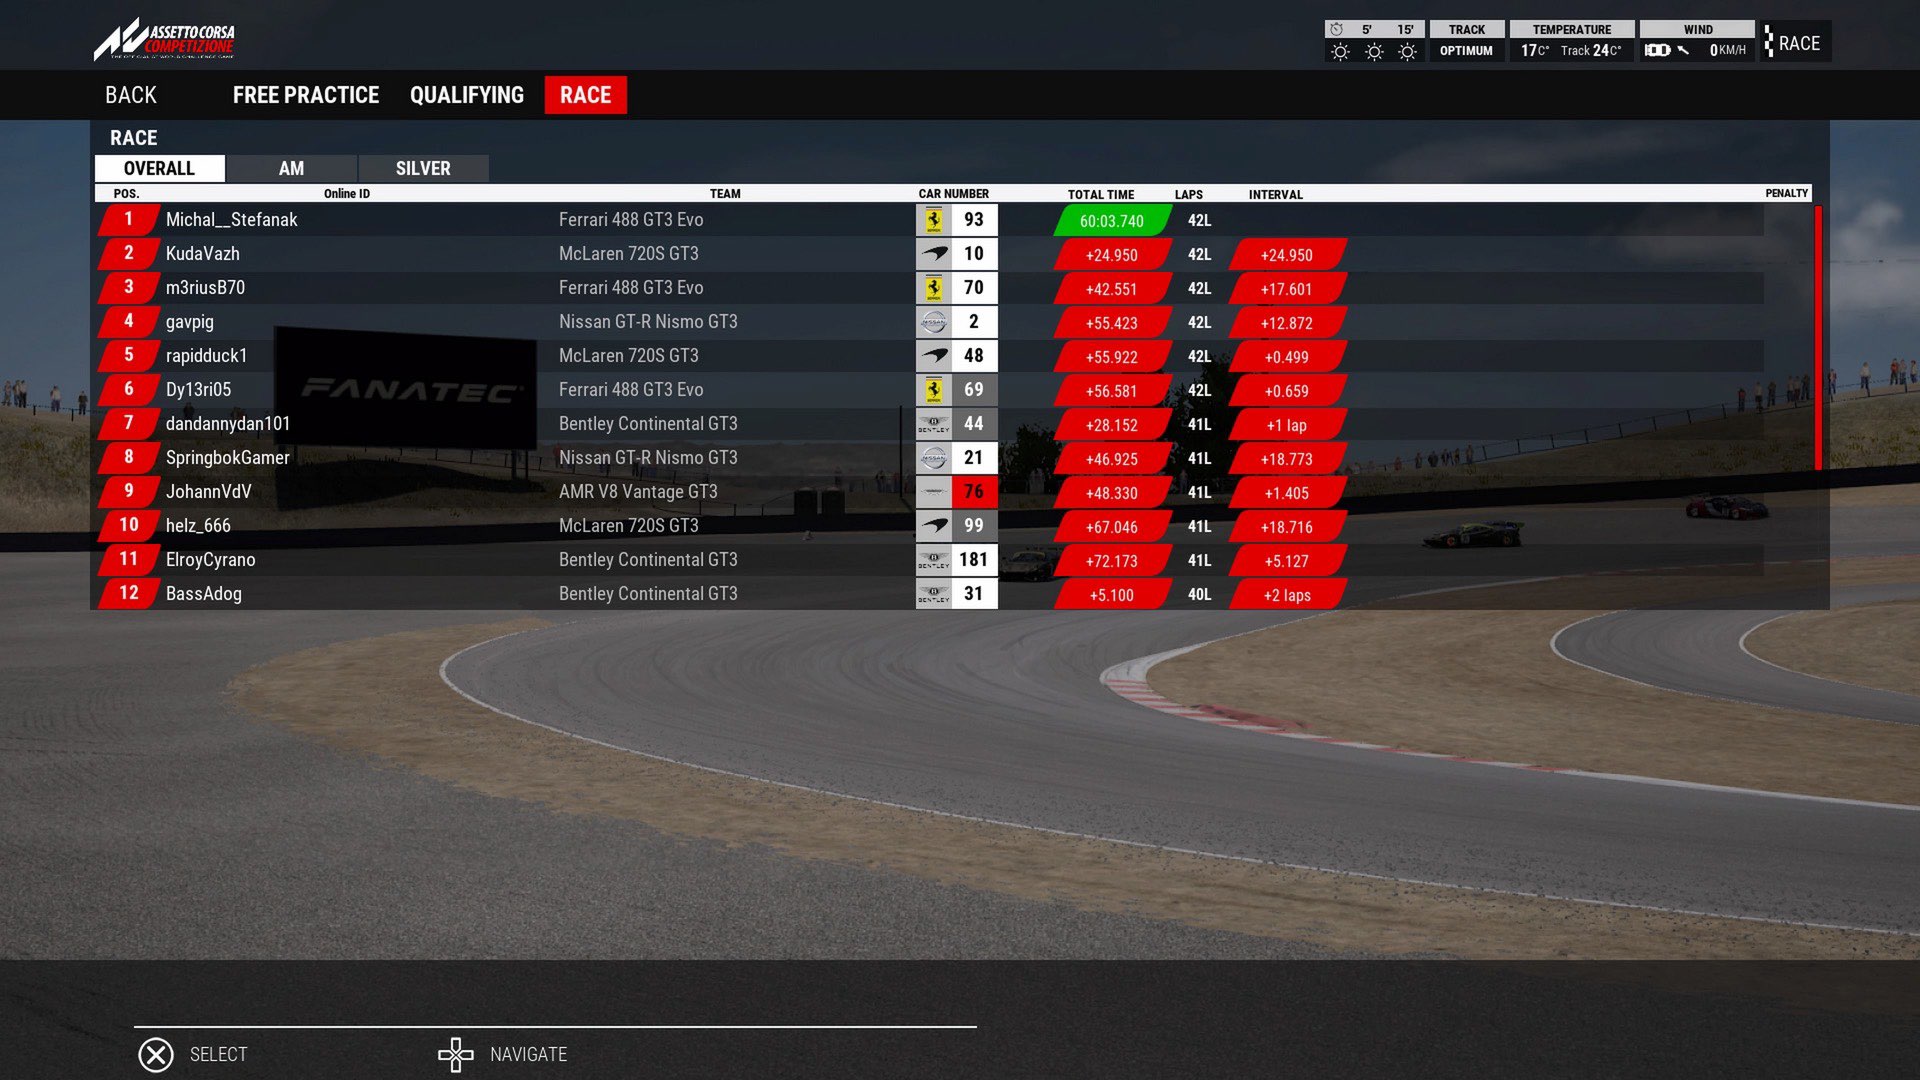This screenshot has width=1920, height=1080.
Task: Click the Nissan logo for car 2
Action: tap(933, 322)
